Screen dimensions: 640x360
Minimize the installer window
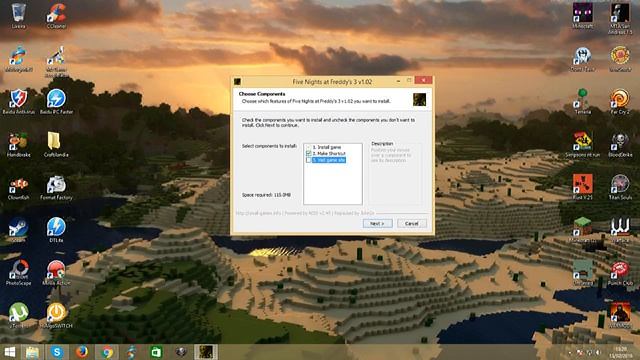398,81
